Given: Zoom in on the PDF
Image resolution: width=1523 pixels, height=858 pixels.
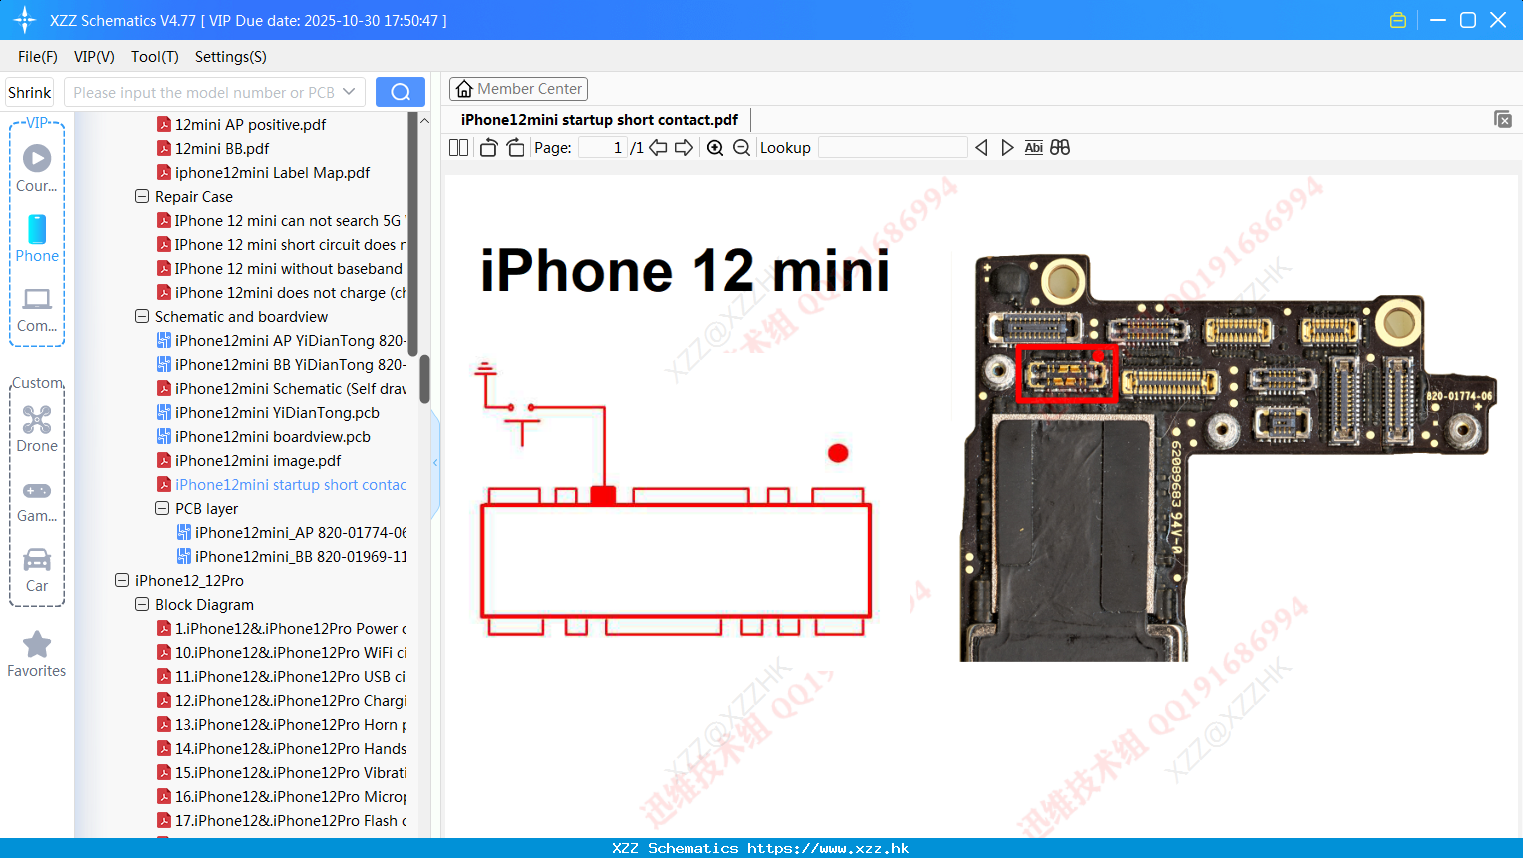Looking at the screenshot, I should click(715, 148).
